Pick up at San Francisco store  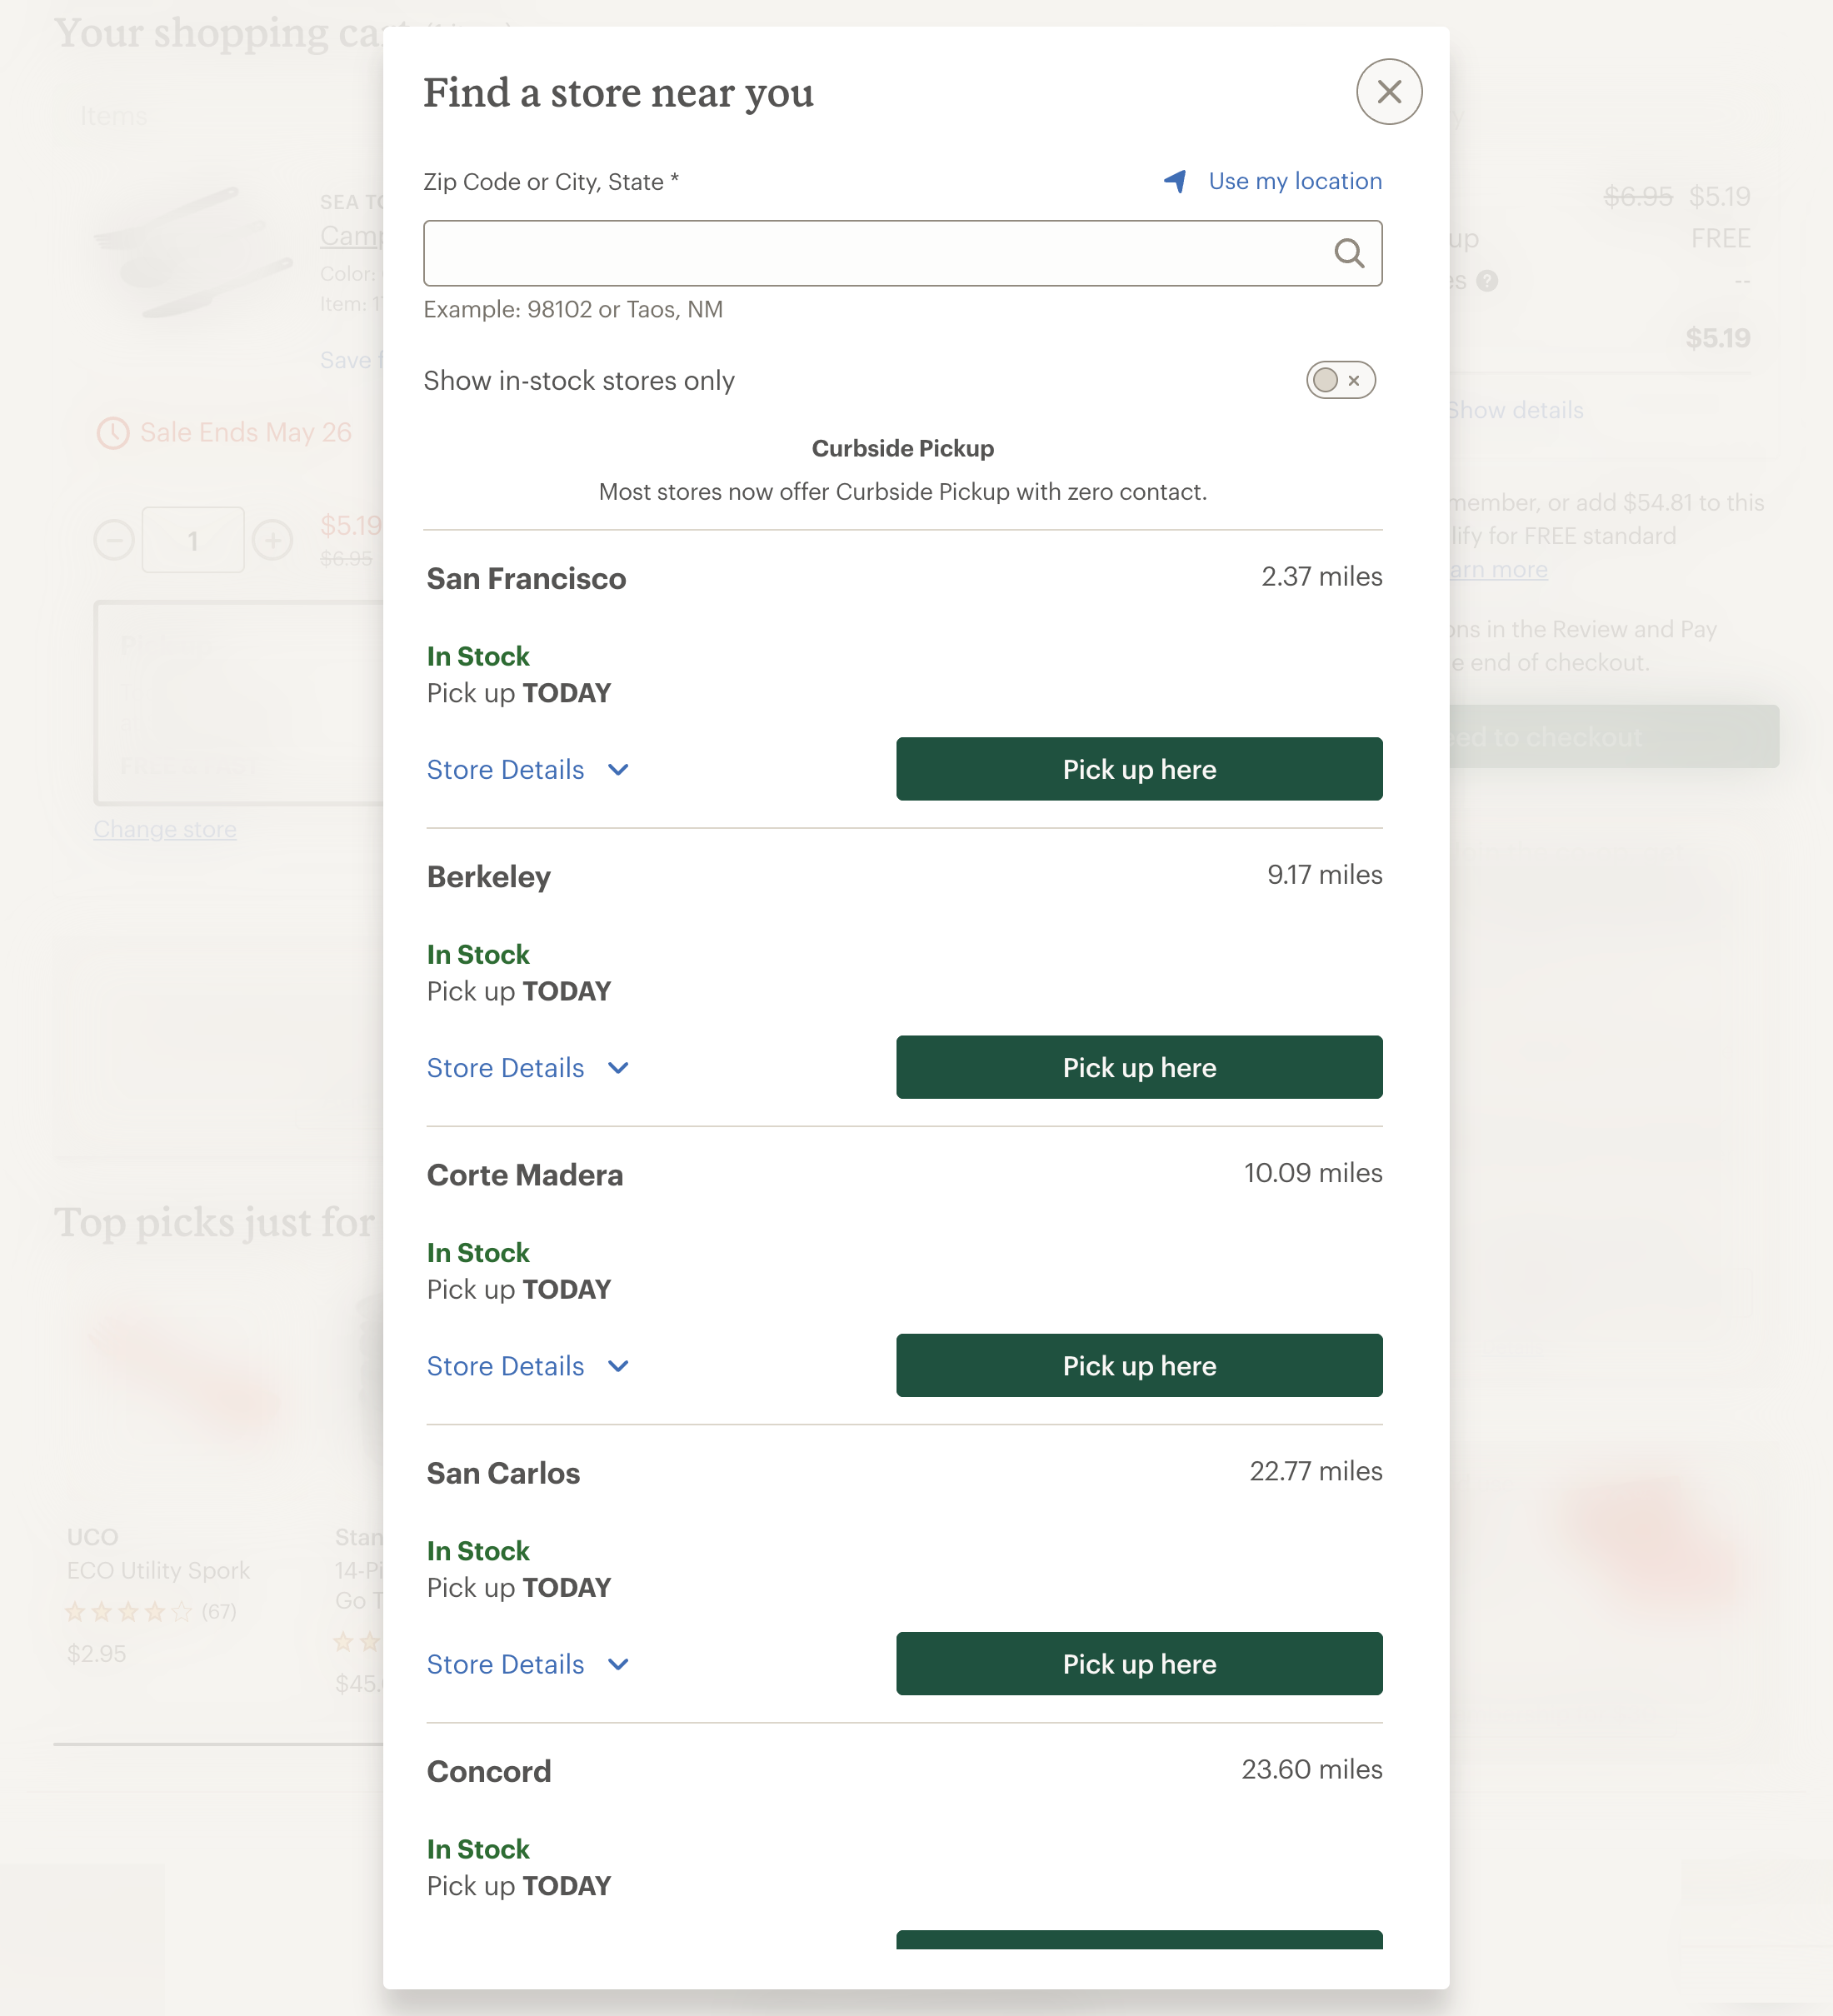coord(1138,769)
